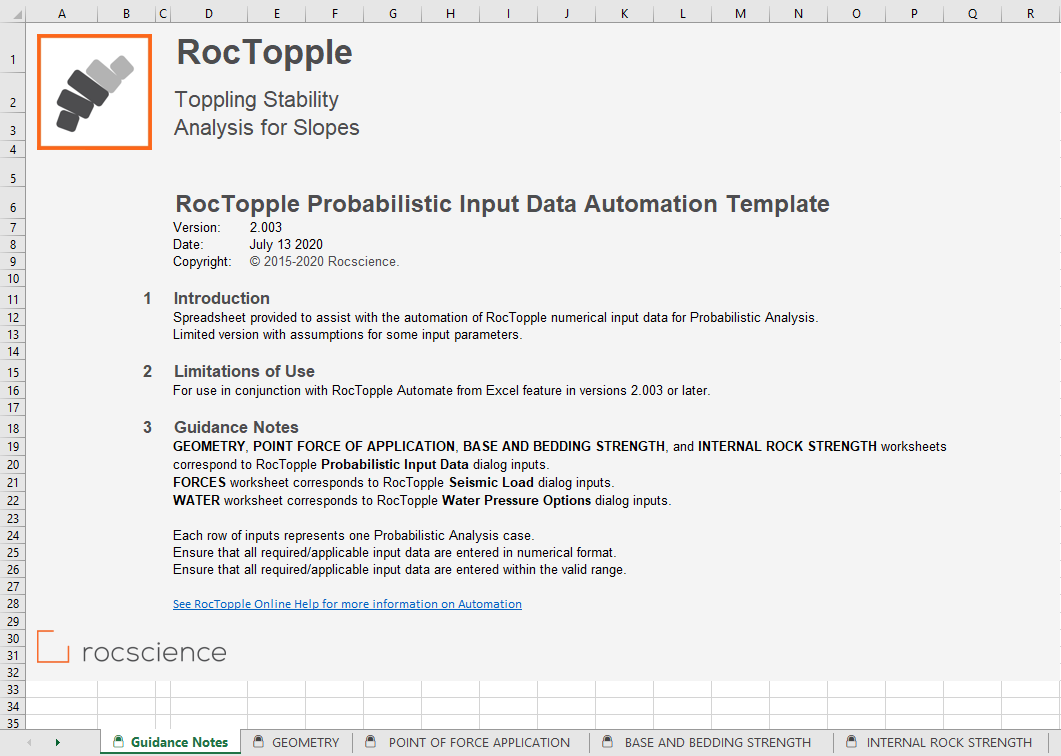Switch to BASE AND BEDDING STRENGTH sheet

717,742
